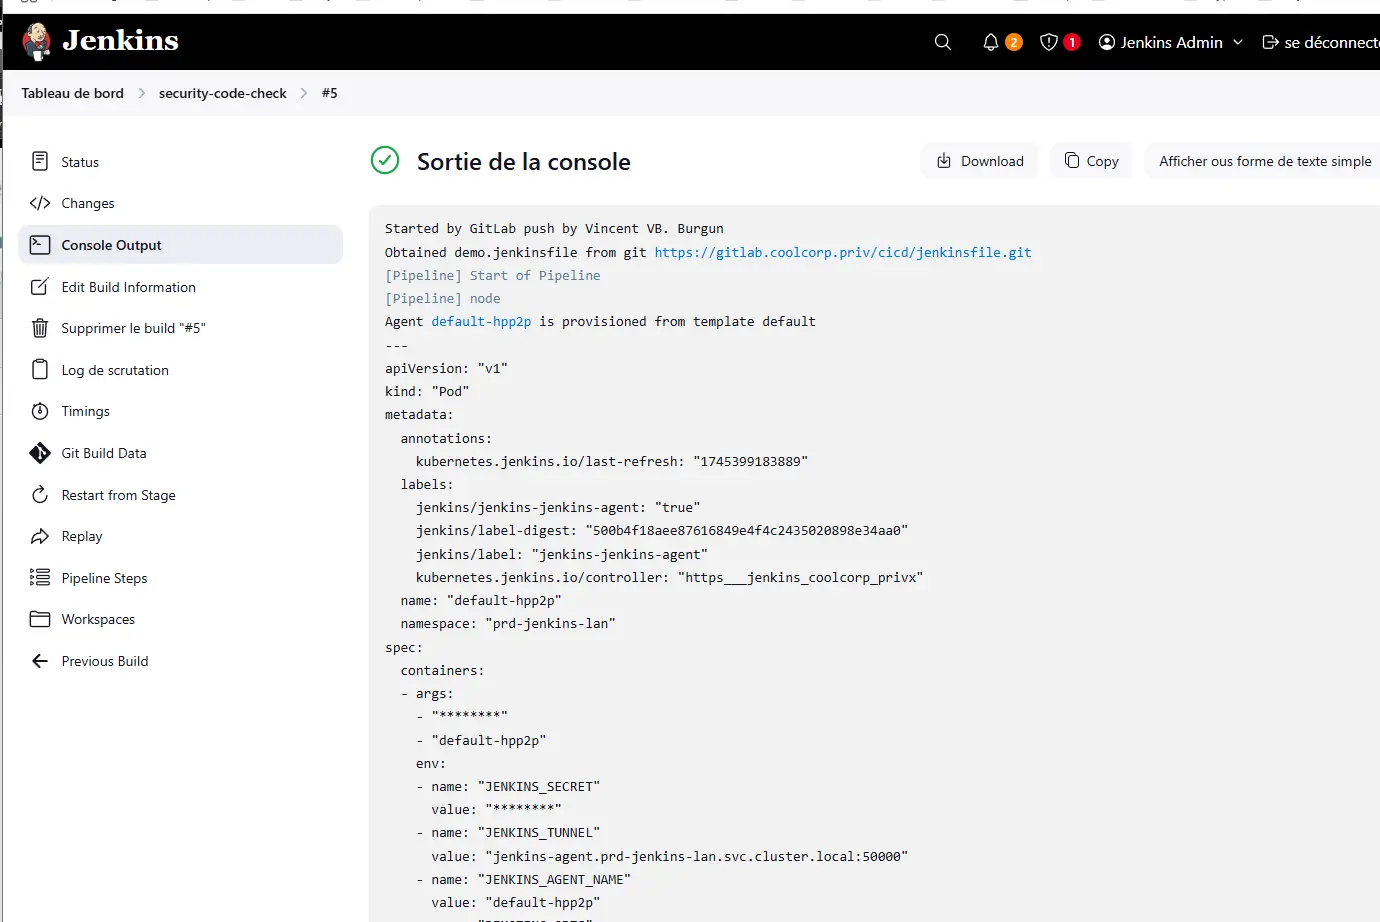Expand the Jenkins Admin dropdown chevron
This screenshot has width=1380, height=922.
(x=1238, y=42)
